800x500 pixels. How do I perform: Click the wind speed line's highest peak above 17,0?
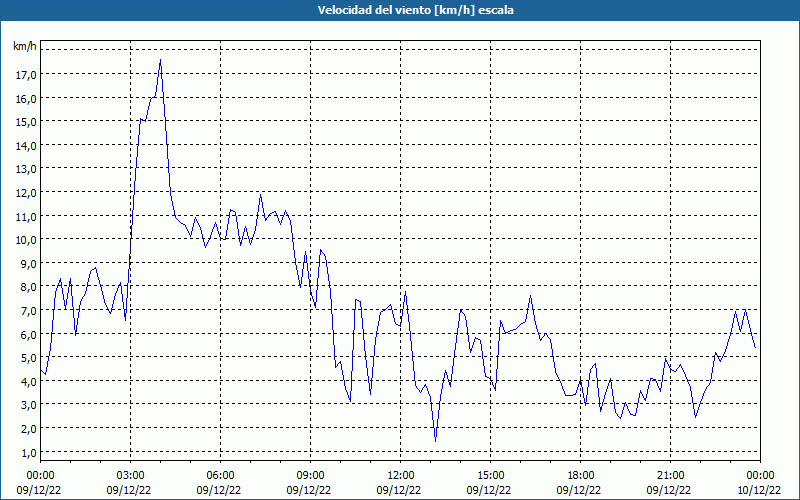(x=160, y=60)
